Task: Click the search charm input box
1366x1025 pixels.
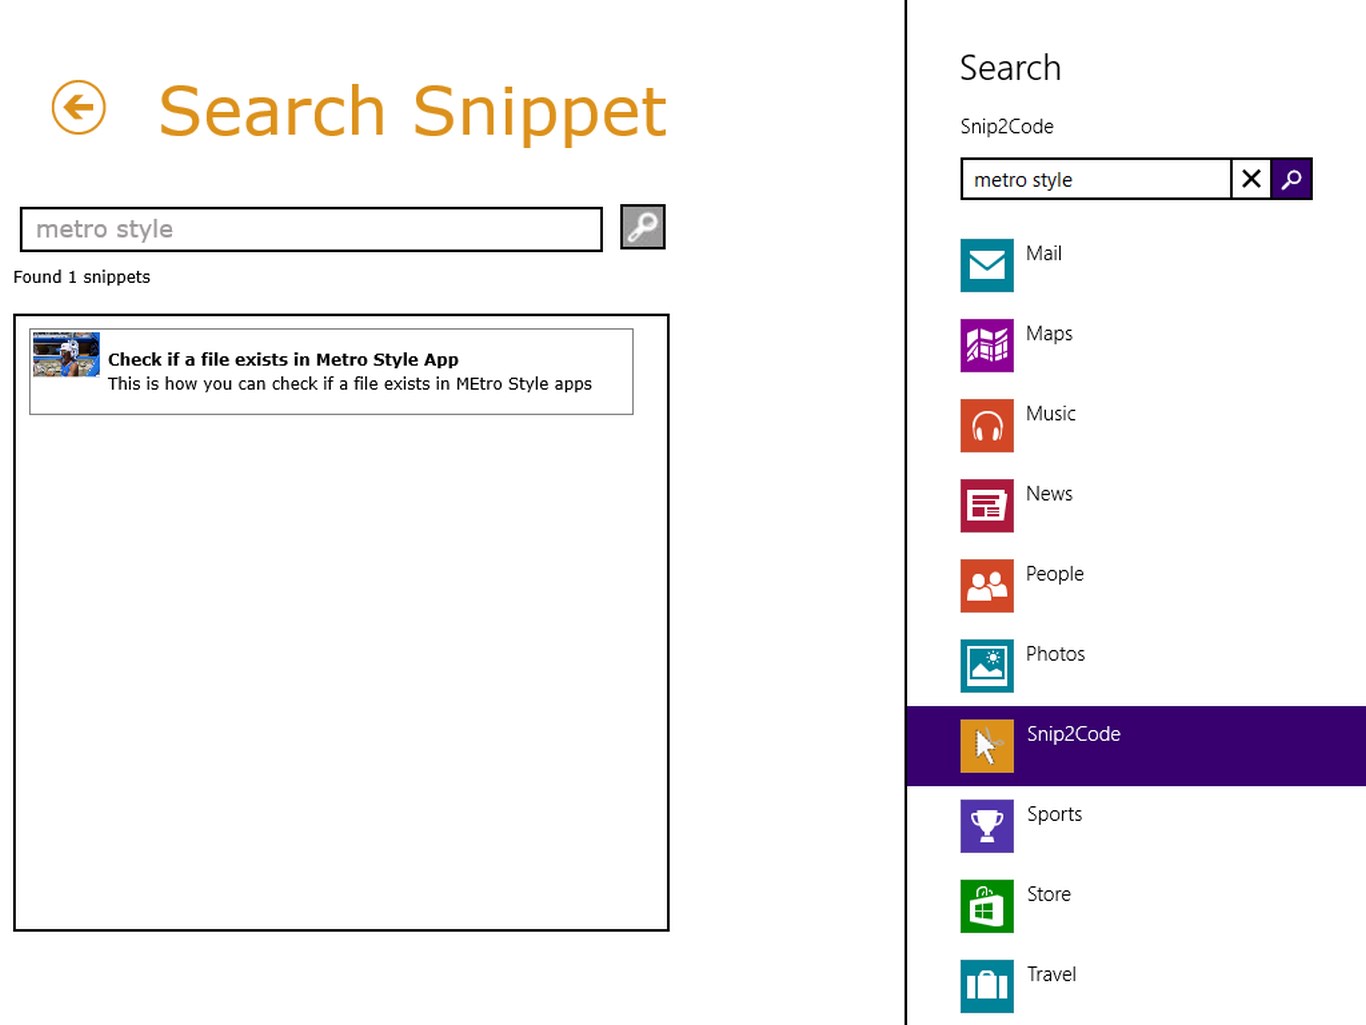Action: tap(1096, 179)
